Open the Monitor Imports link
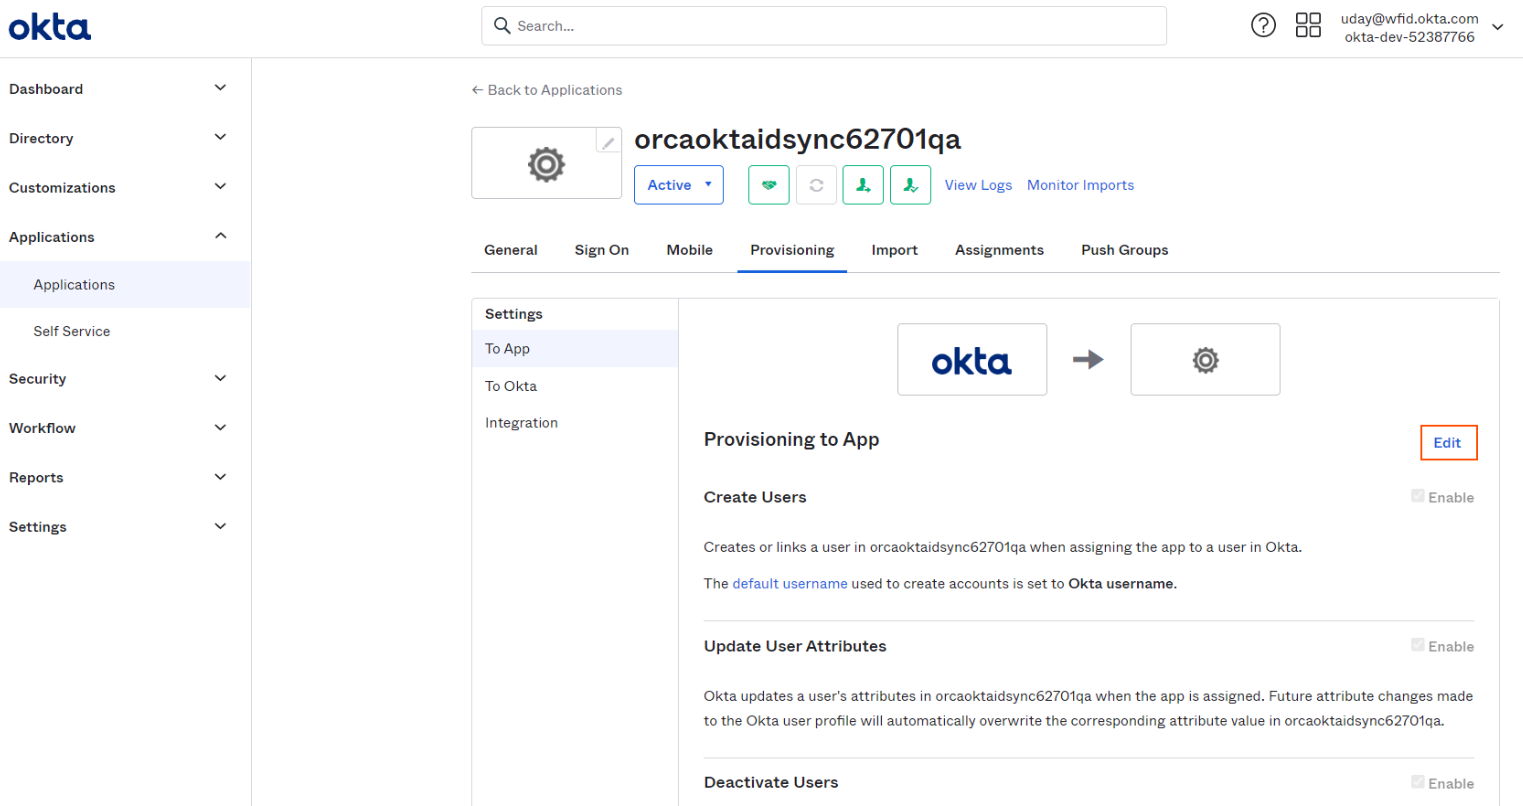1523x806 pixels. click(1080, 185)
